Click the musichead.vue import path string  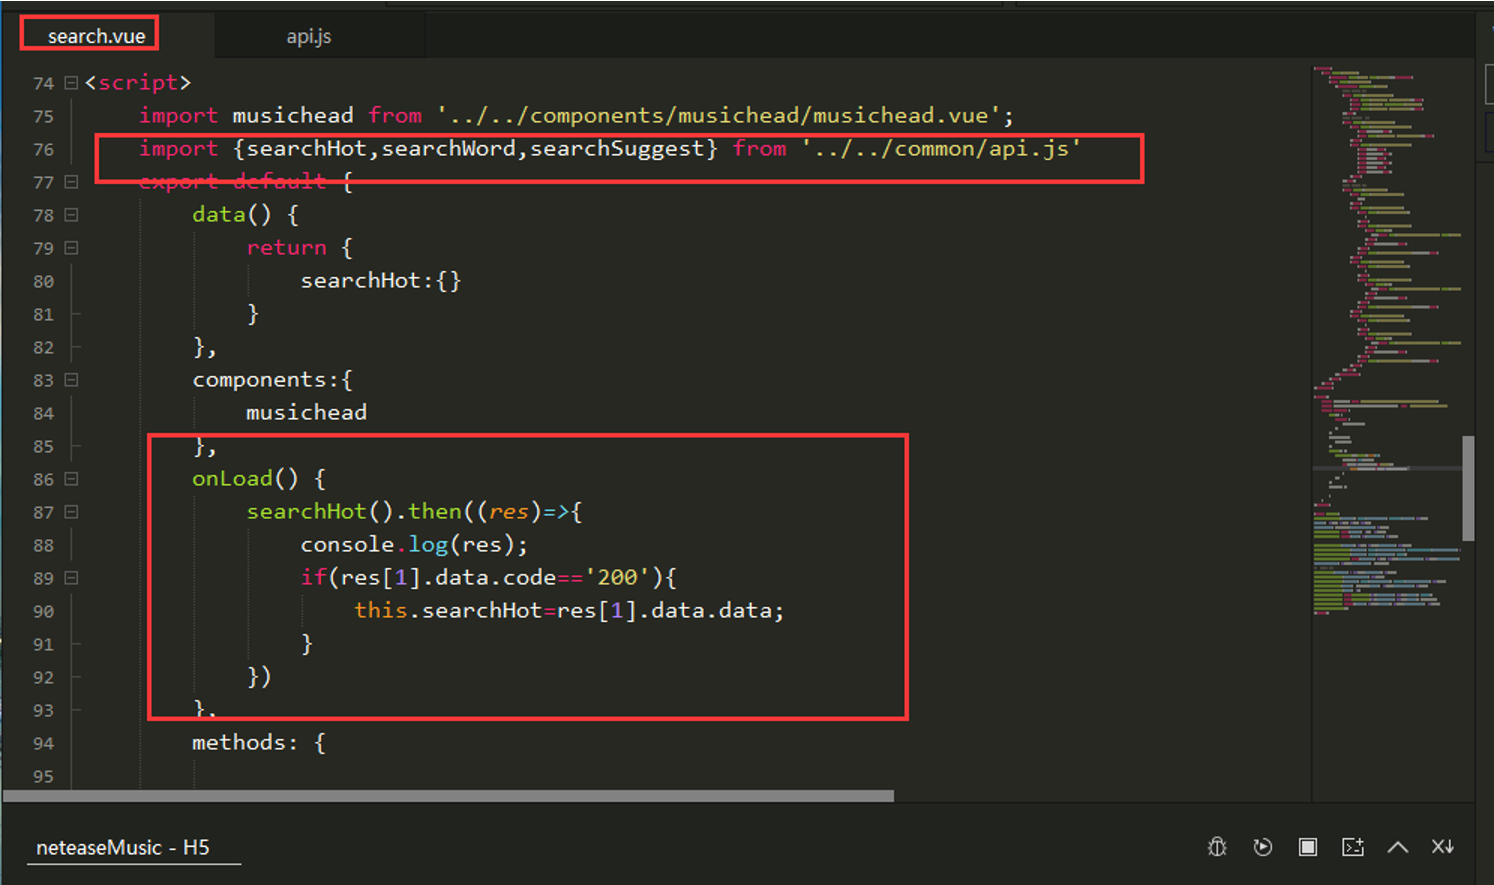pos(719,116)
